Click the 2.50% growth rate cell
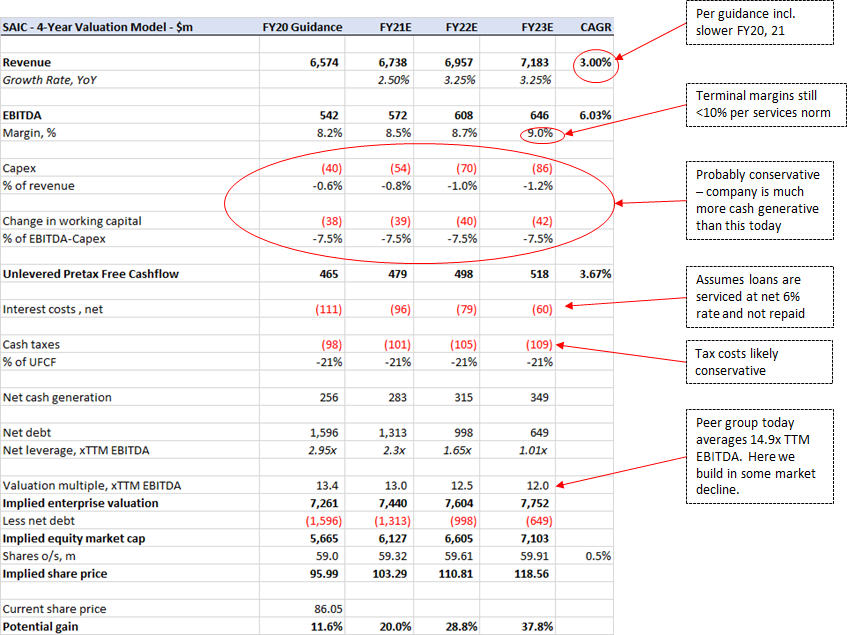 coord(394,80)
